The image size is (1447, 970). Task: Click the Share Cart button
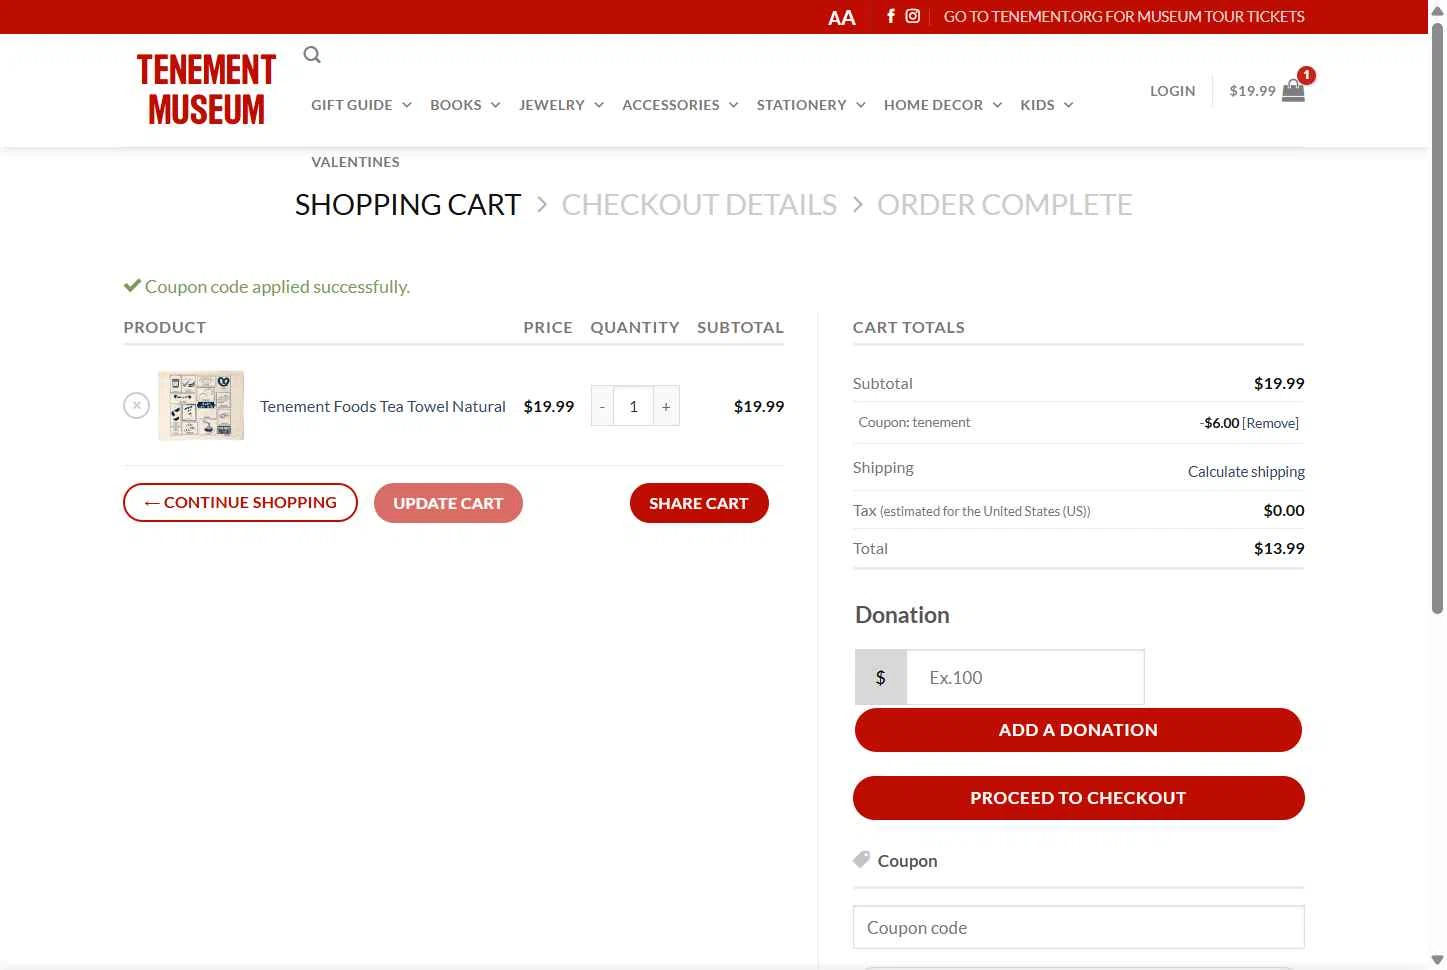pyautogui.click(x=699, y=503)
